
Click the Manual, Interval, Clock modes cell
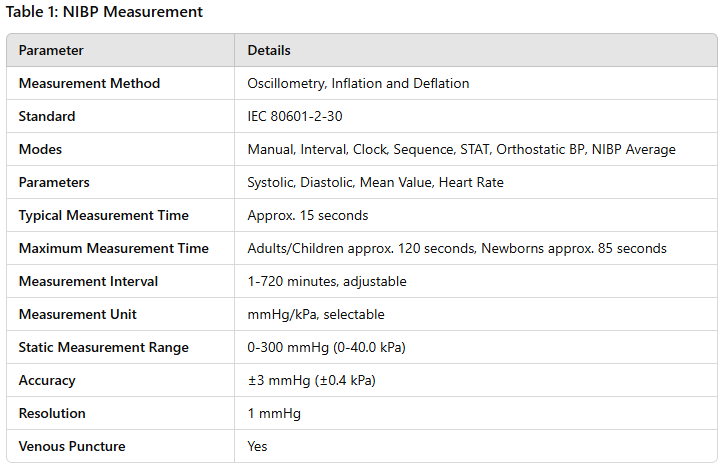click(461, 149)
